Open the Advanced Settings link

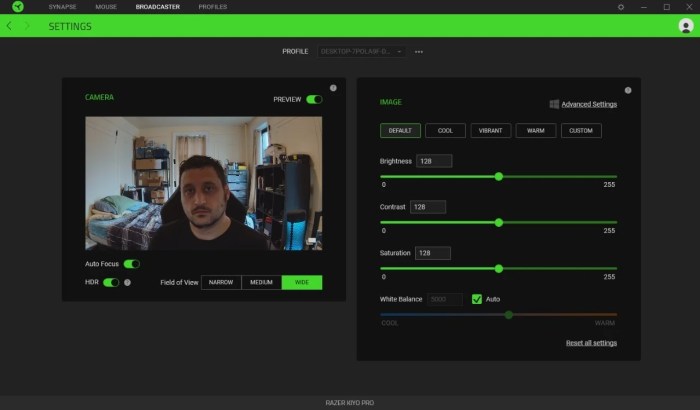click(x=589, y=104)
